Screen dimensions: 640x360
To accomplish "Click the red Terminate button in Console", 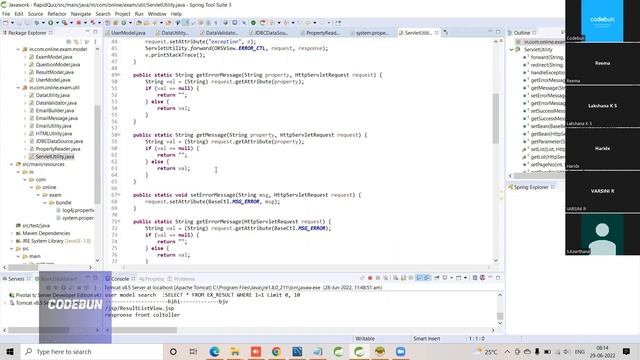I will tap(370, 278).
